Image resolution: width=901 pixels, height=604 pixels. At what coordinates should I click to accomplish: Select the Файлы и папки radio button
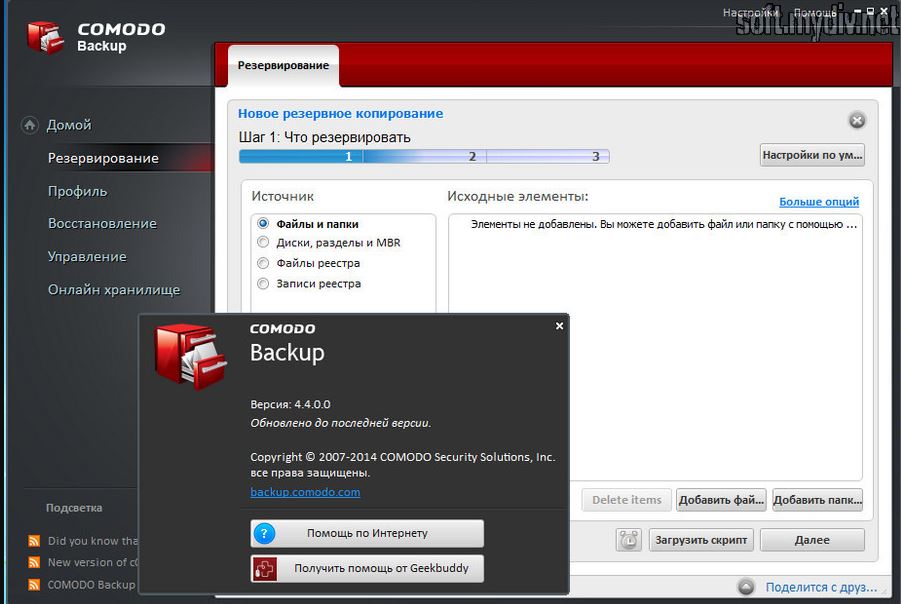[263, 224]
